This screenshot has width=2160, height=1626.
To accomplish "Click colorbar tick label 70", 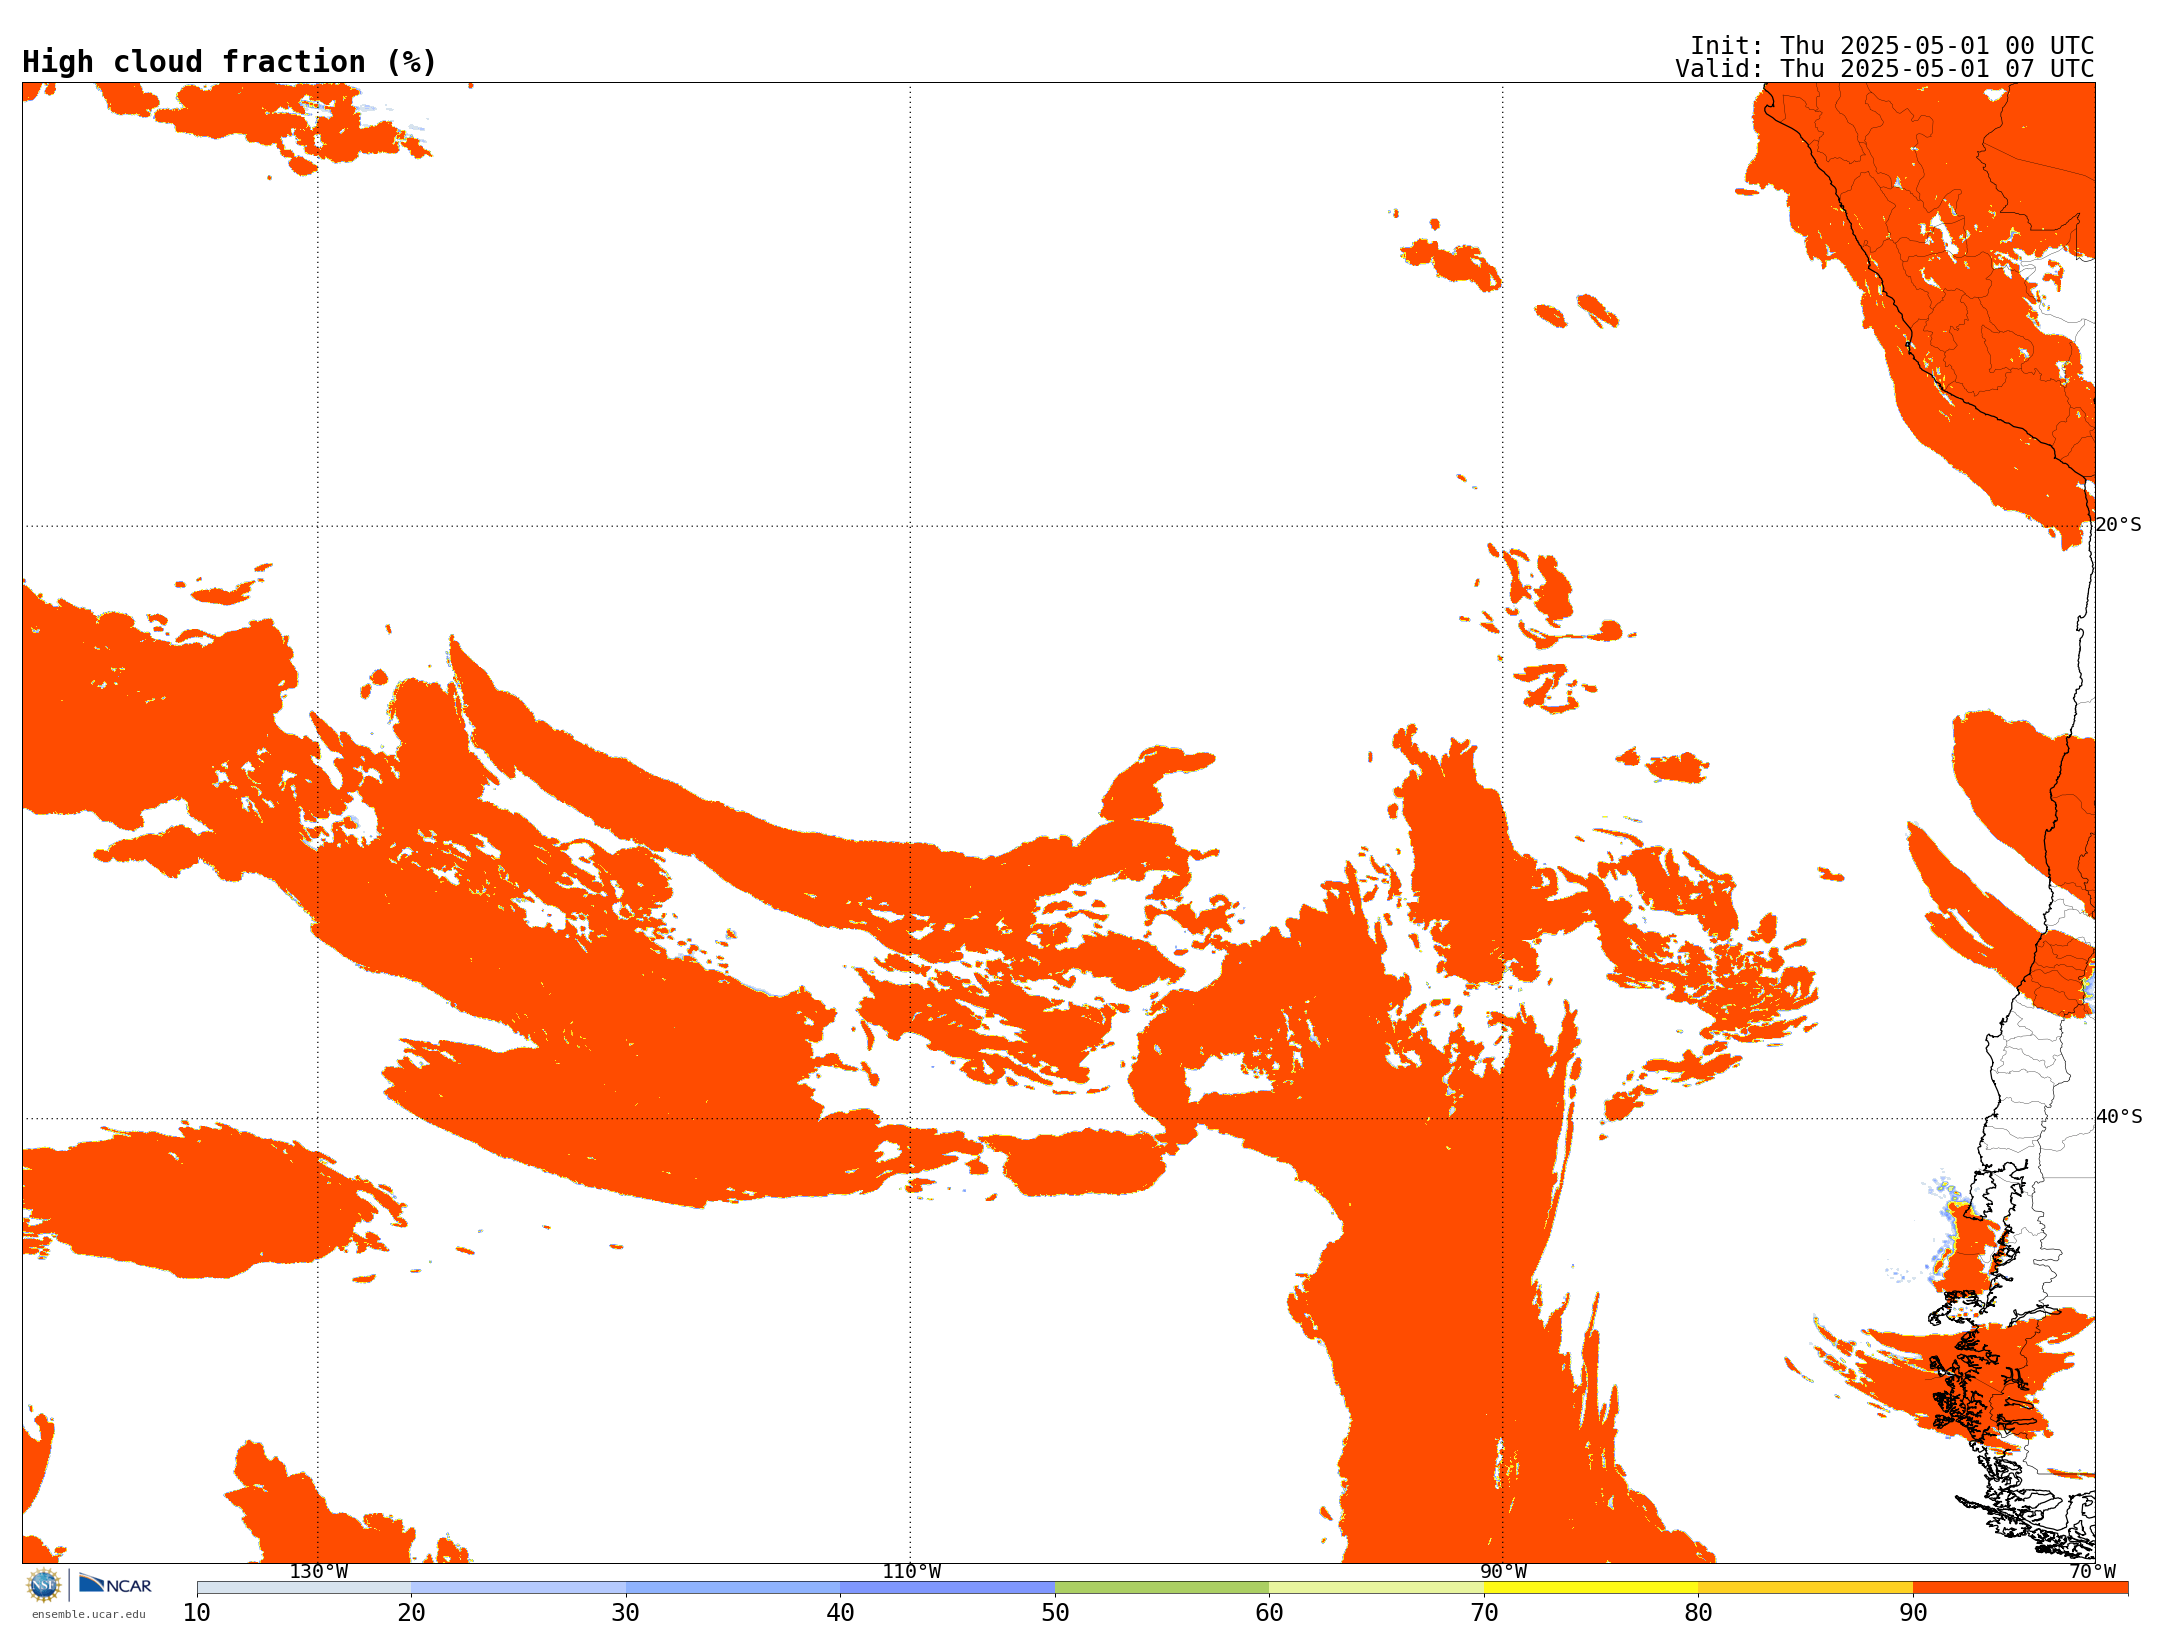I will [1484, 1613].
